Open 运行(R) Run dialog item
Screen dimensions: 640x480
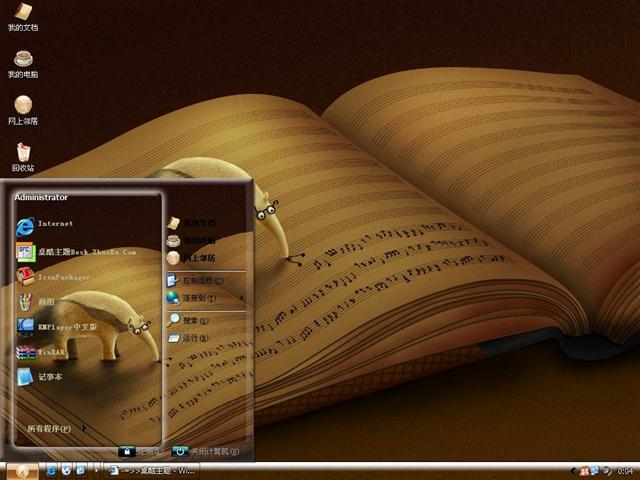point(188,338)
